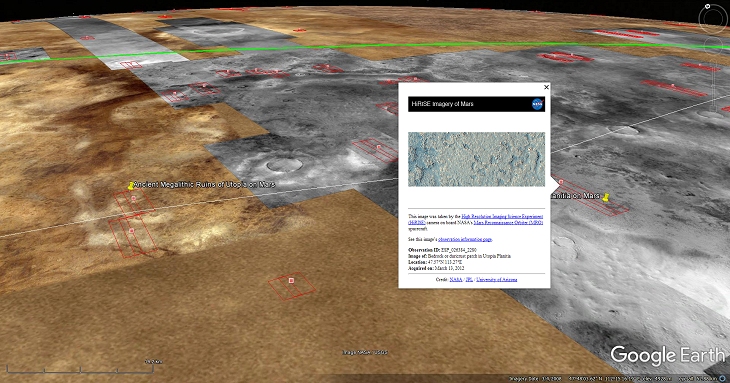The height and width of the screenshot is (383, 730).
Task: Select the Ancient Megalithic Ruins of Utopia label
Action: click(x=205, y=184)
